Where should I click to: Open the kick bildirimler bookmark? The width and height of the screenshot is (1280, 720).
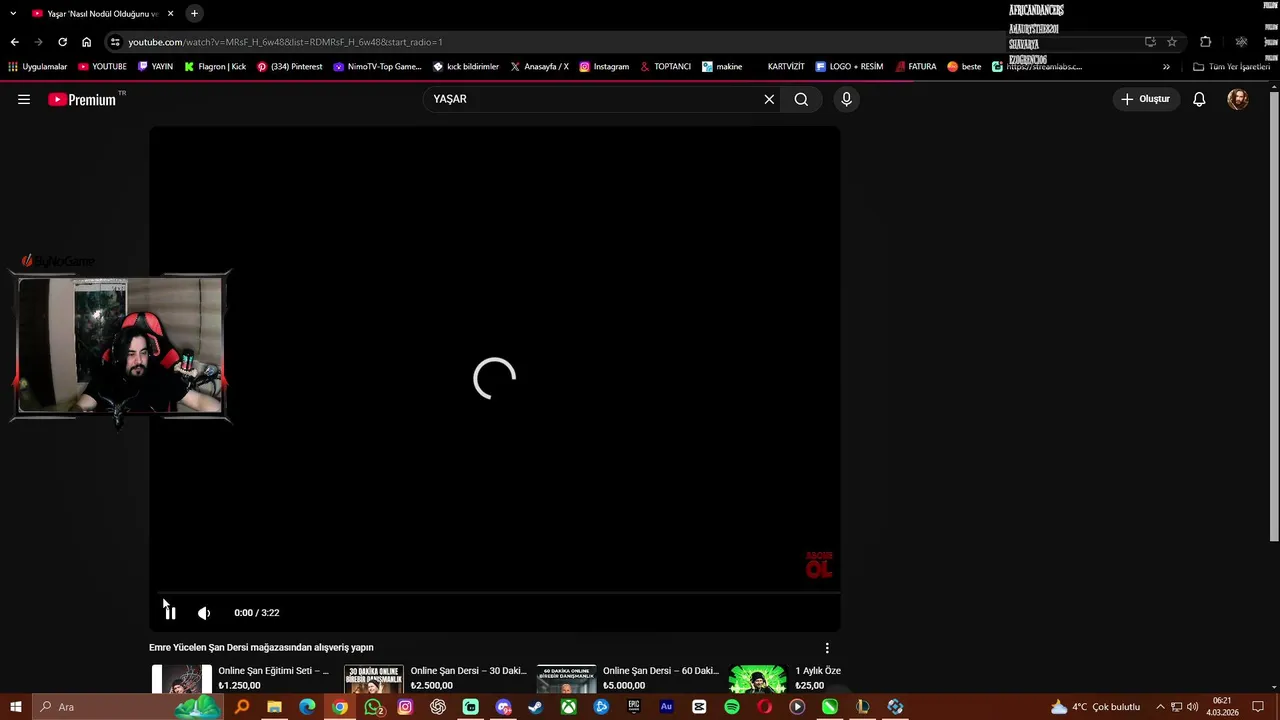pos(465,67)
